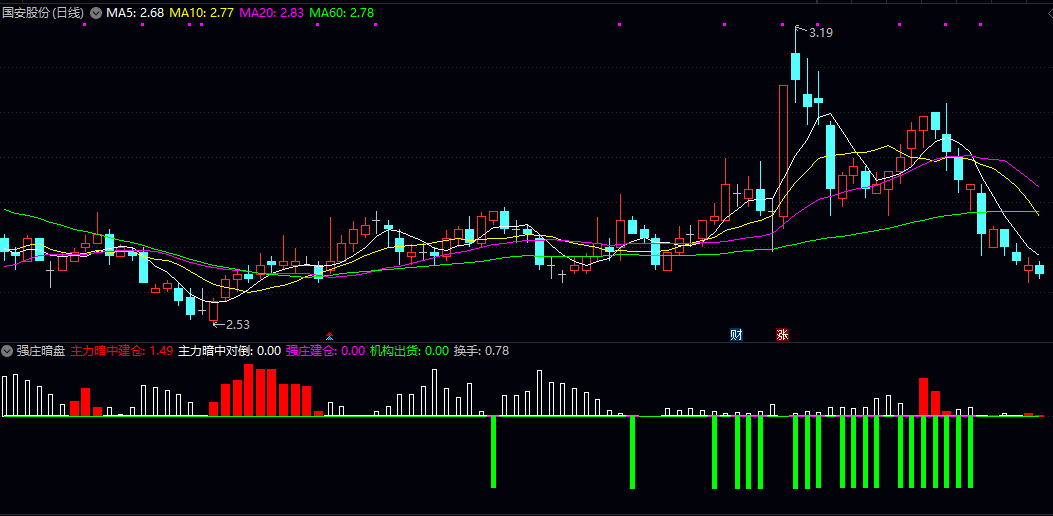This screenshot has height=516, width=1053.
Task: Click the 强庄暗盘 indicator name
Action: [41, 350]
